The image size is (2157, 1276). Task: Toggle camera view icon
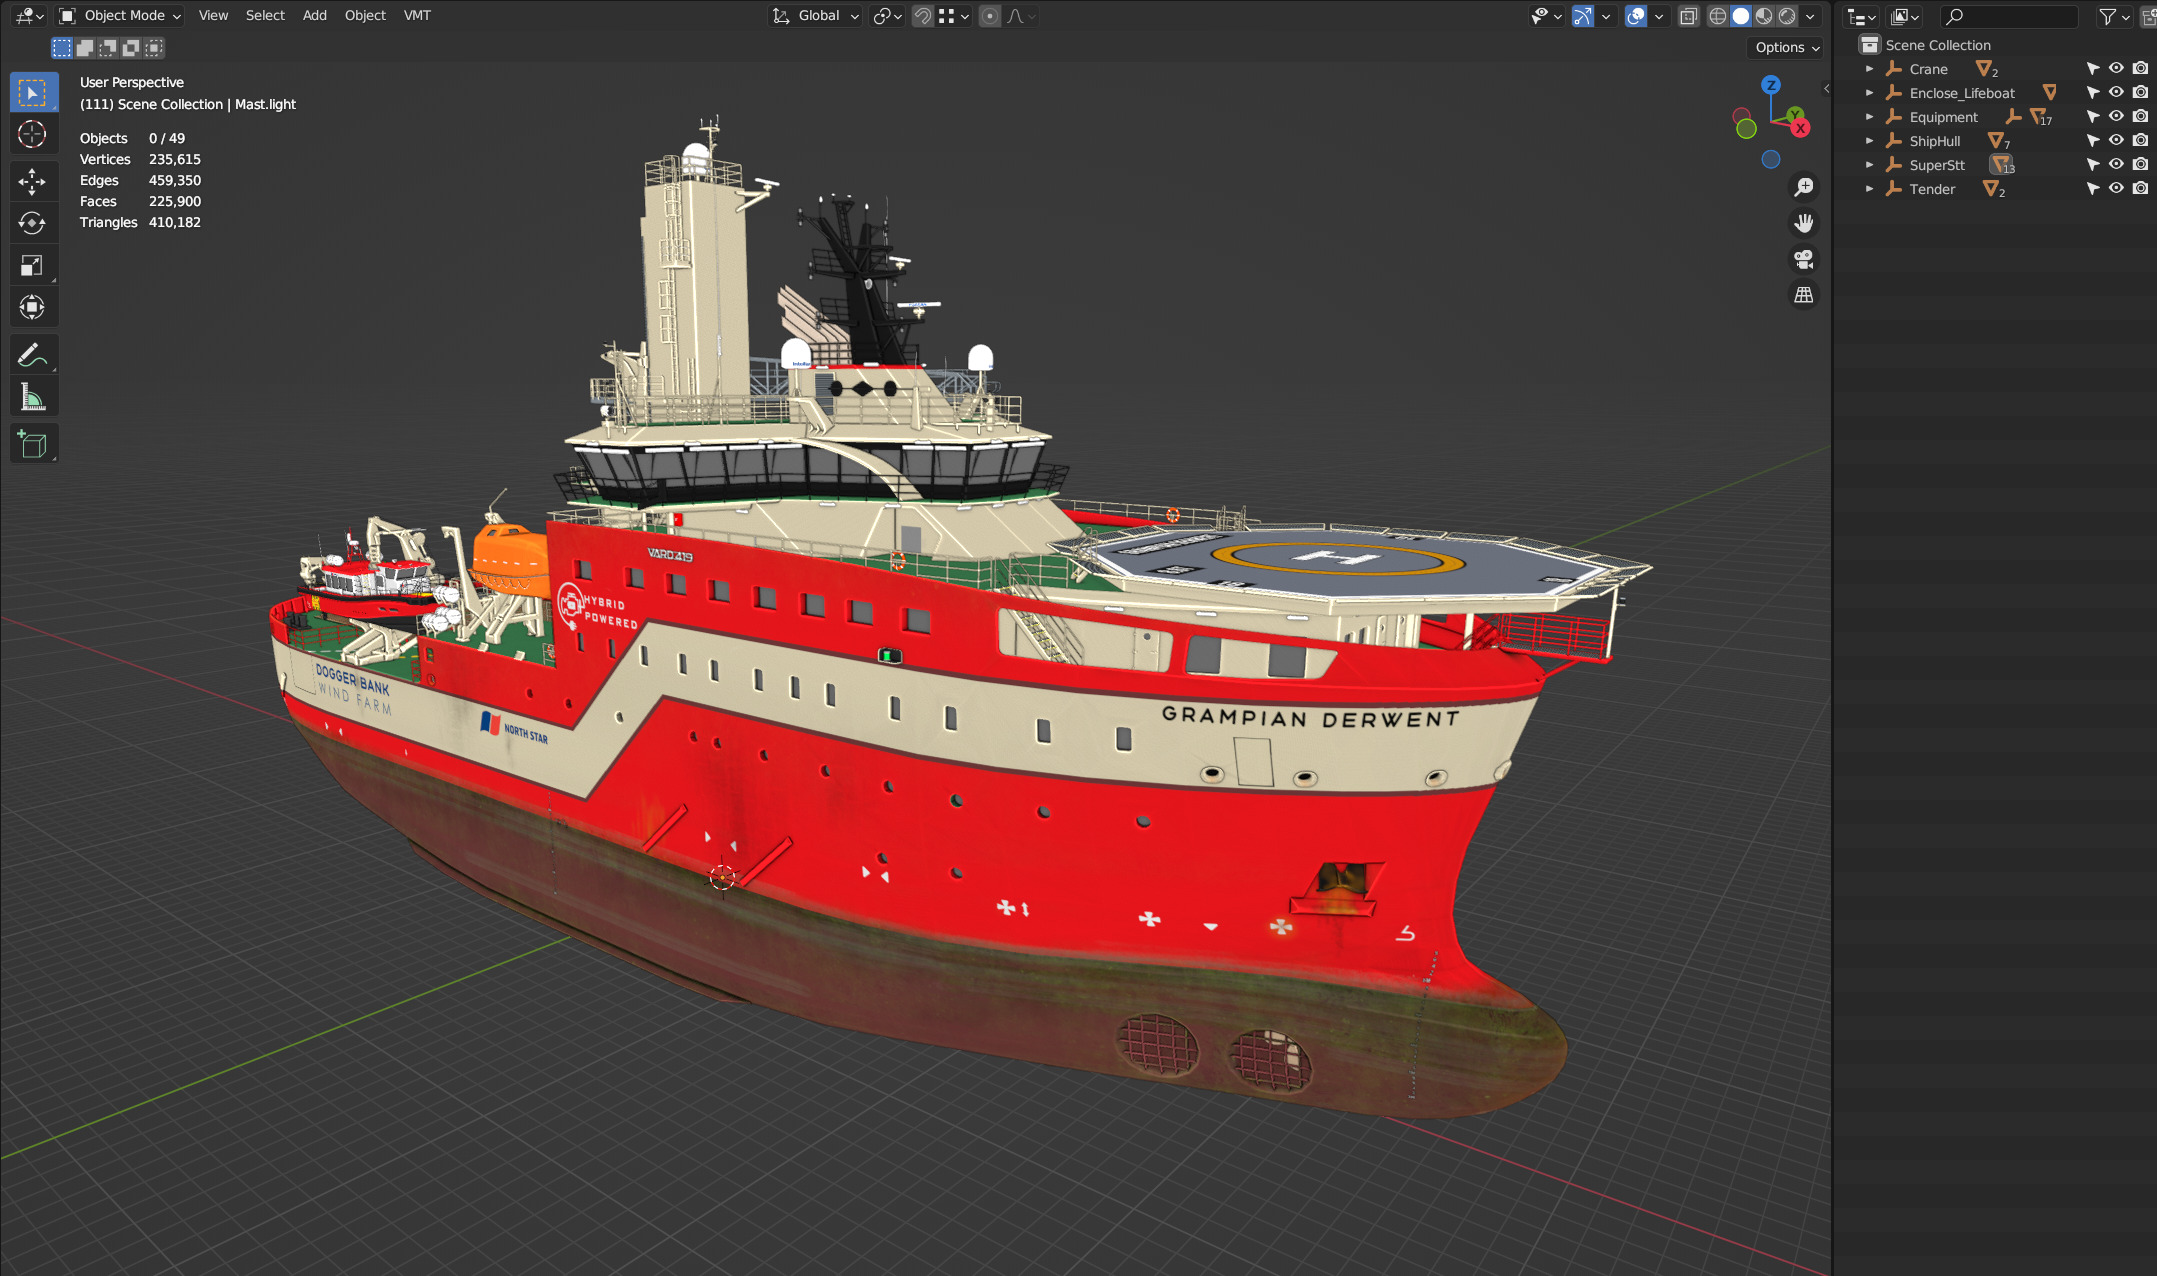[x=1804, y=259]
